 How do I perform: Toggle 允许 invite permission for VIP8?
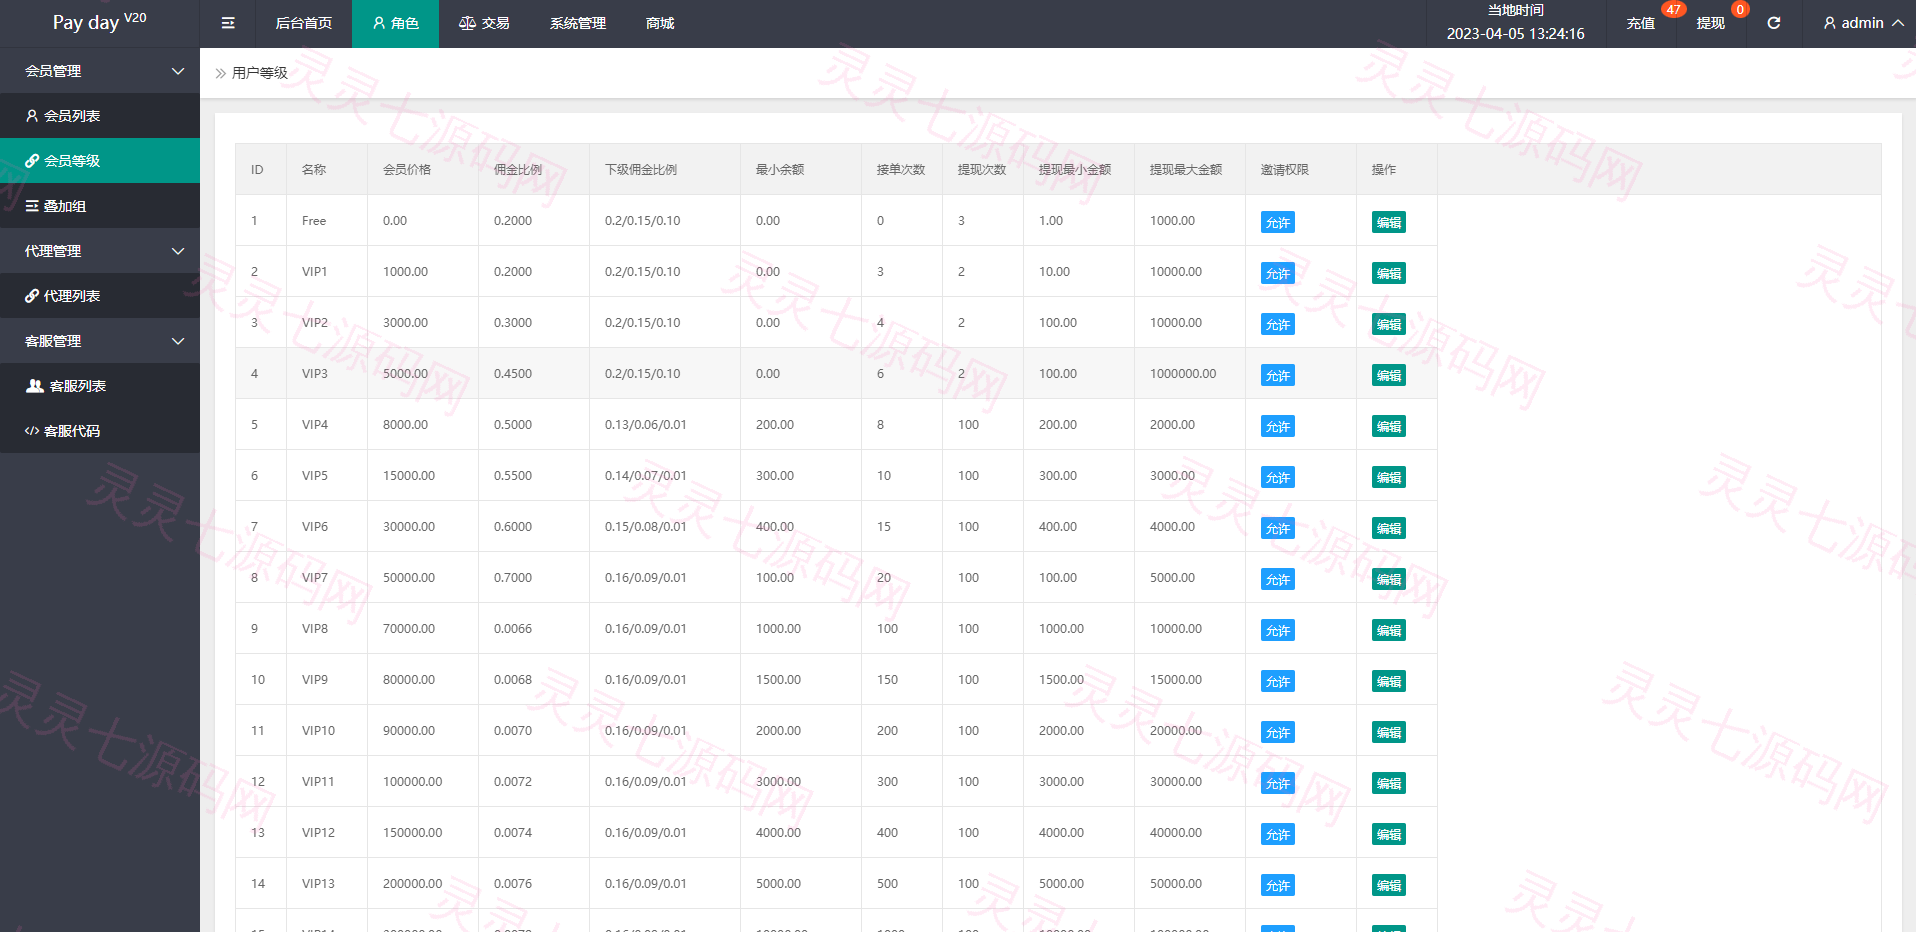pos(1277,630)
